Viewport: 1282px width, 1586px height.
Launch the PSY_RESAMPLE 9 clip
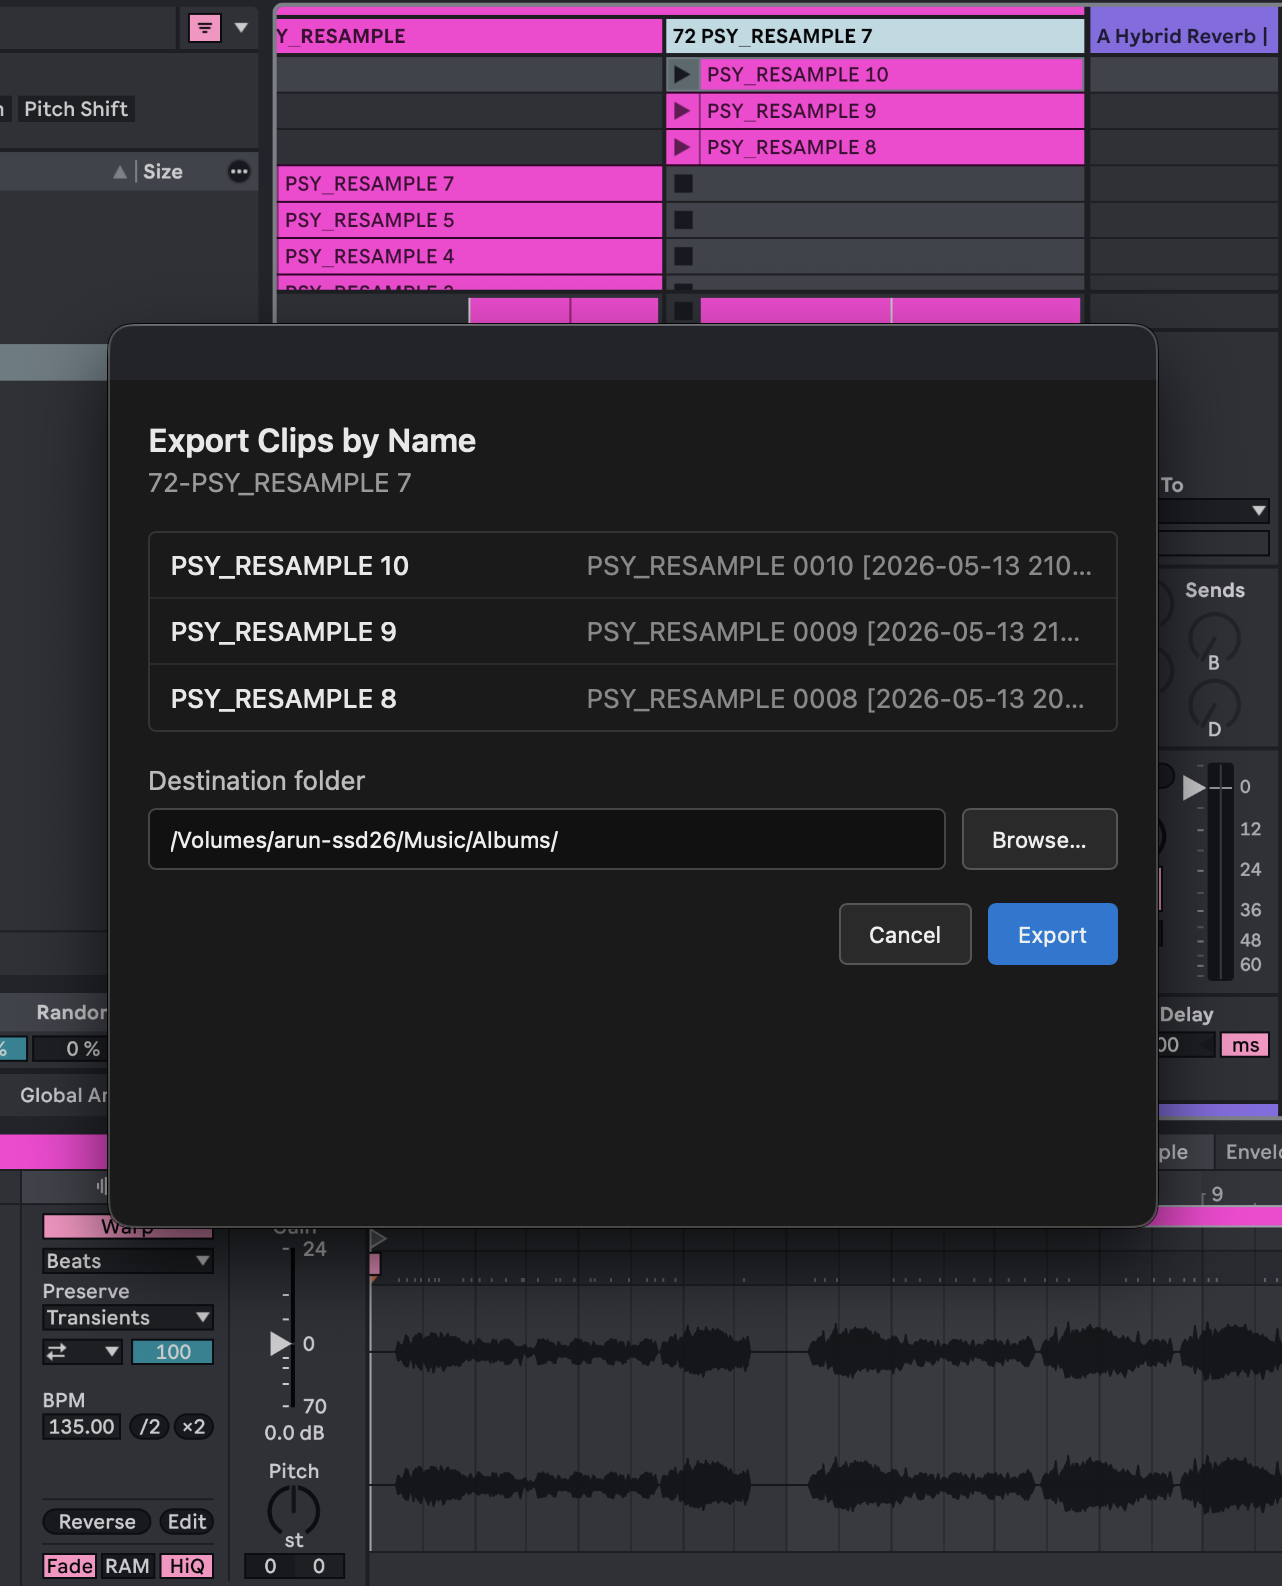tap(682, 111)
